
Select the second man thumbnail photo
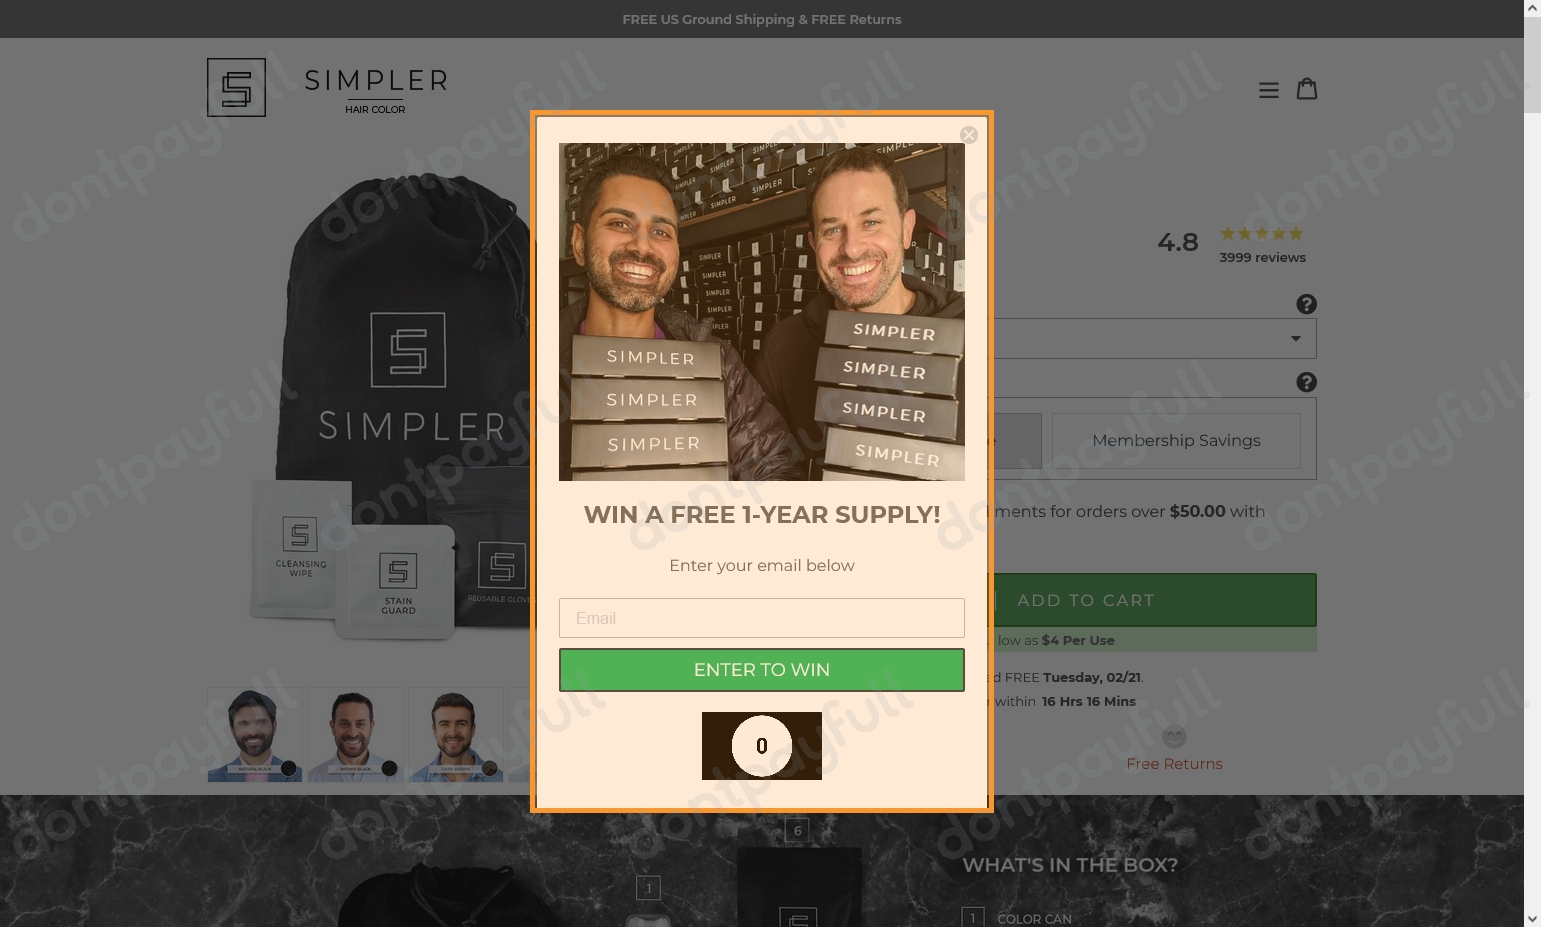click(355, 734)
